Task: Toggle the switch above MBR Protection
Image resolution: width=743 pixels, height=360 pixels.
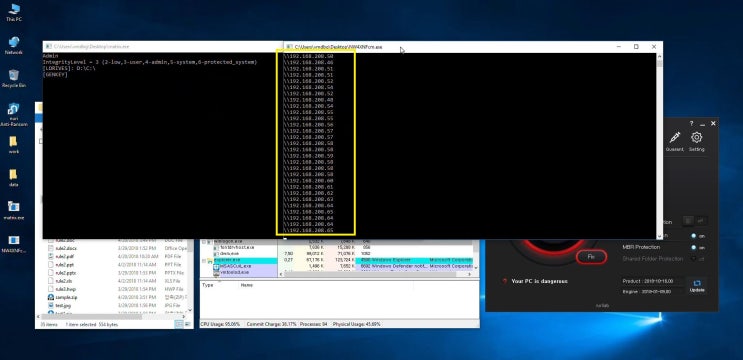Action: click(x=698, y=235)
